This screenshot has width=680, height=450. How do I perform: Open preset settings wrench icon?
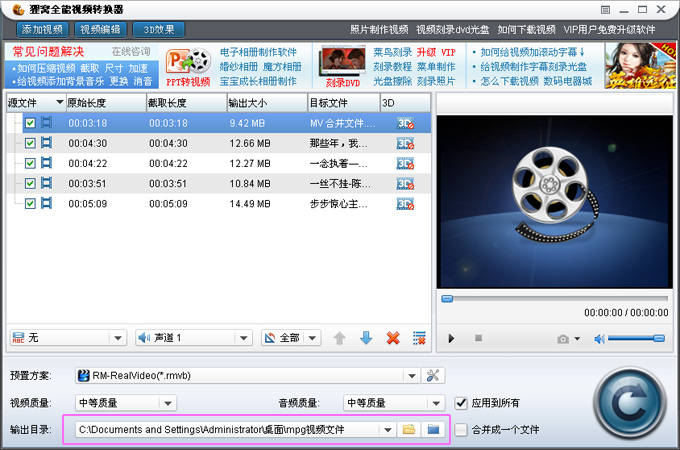433,376
